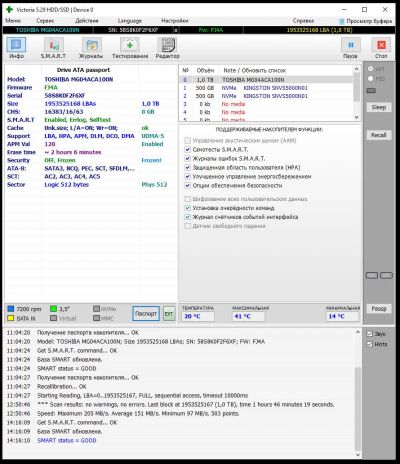400x464 pixels.
Task: Open the Настройки menu
Action: (x=175, y=21)
